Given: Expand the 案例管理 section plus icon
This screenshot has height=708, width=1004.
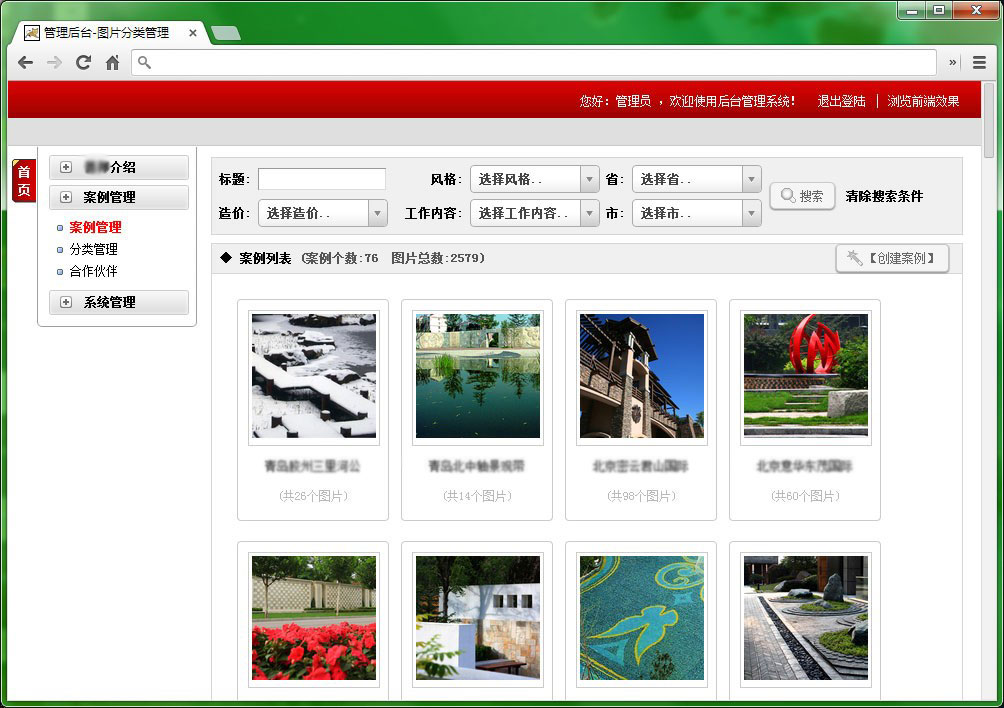Looking at the screenshot, I should click(x=65, y=197).
